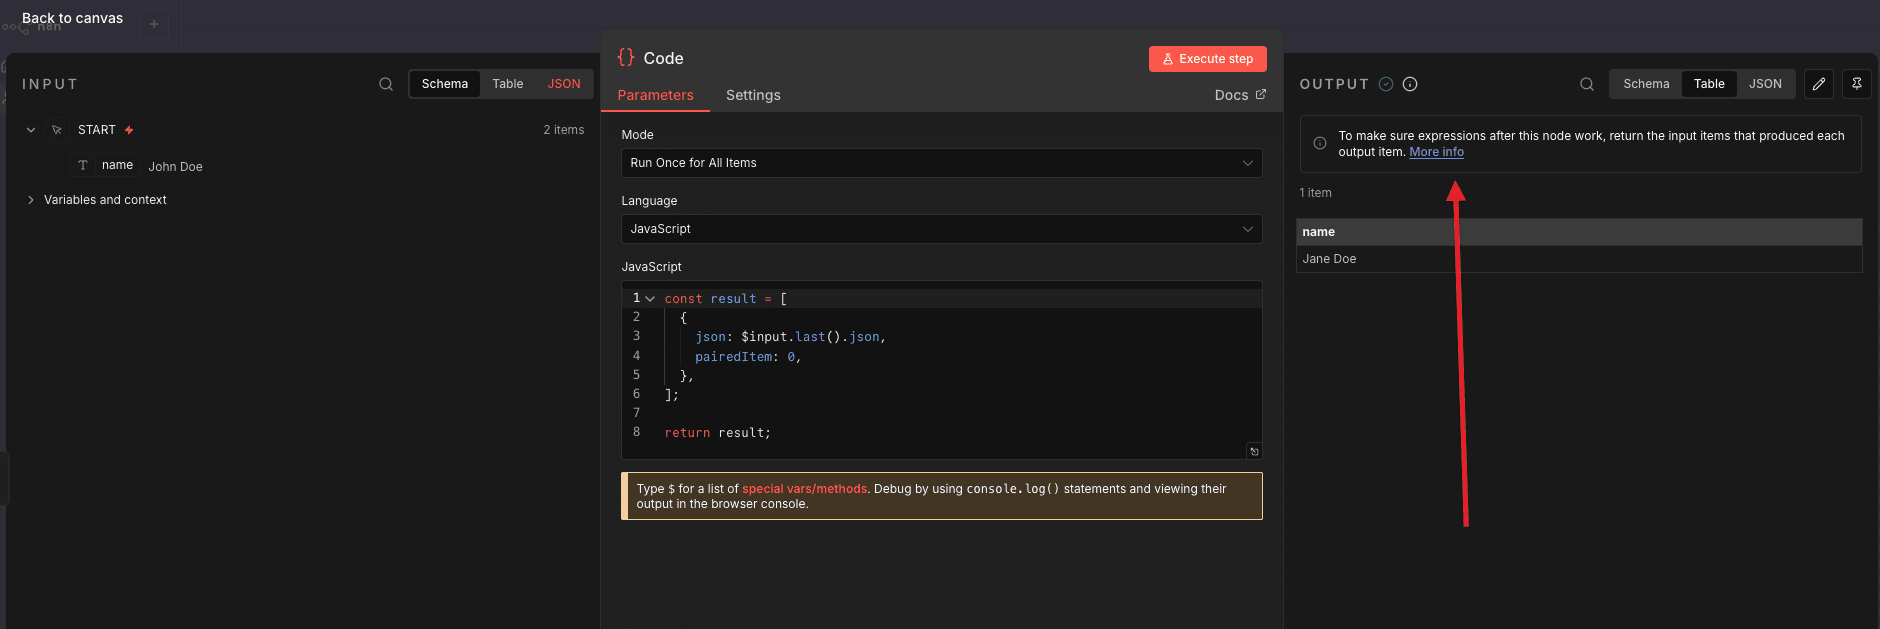Open the Mode dropdown
The height and width of the screenshot is (629, 1880).
click(x=941, y=163)
